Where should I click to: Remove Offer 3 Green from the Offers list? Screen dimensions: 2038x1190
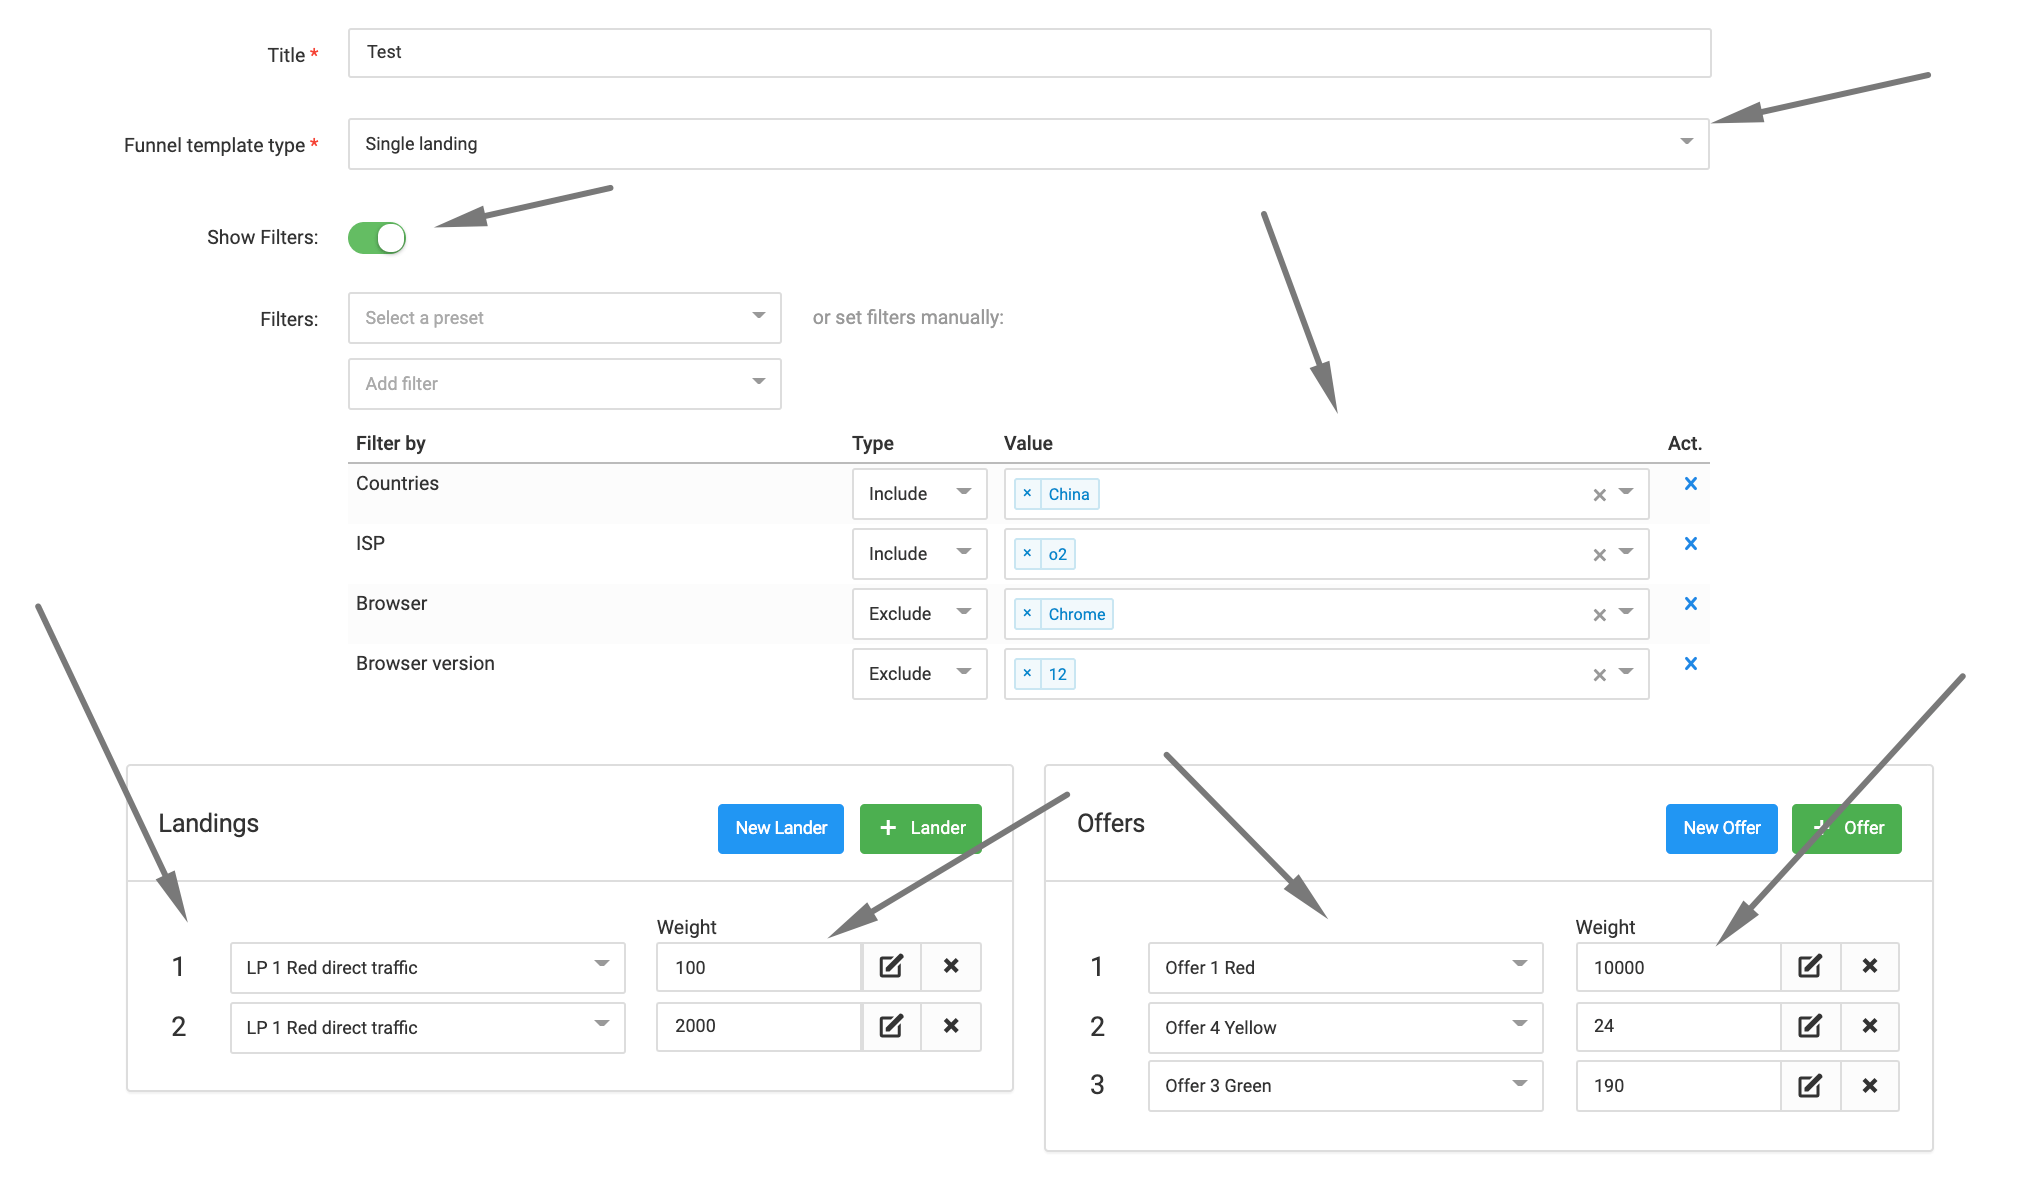[x=1869, y=1086]
